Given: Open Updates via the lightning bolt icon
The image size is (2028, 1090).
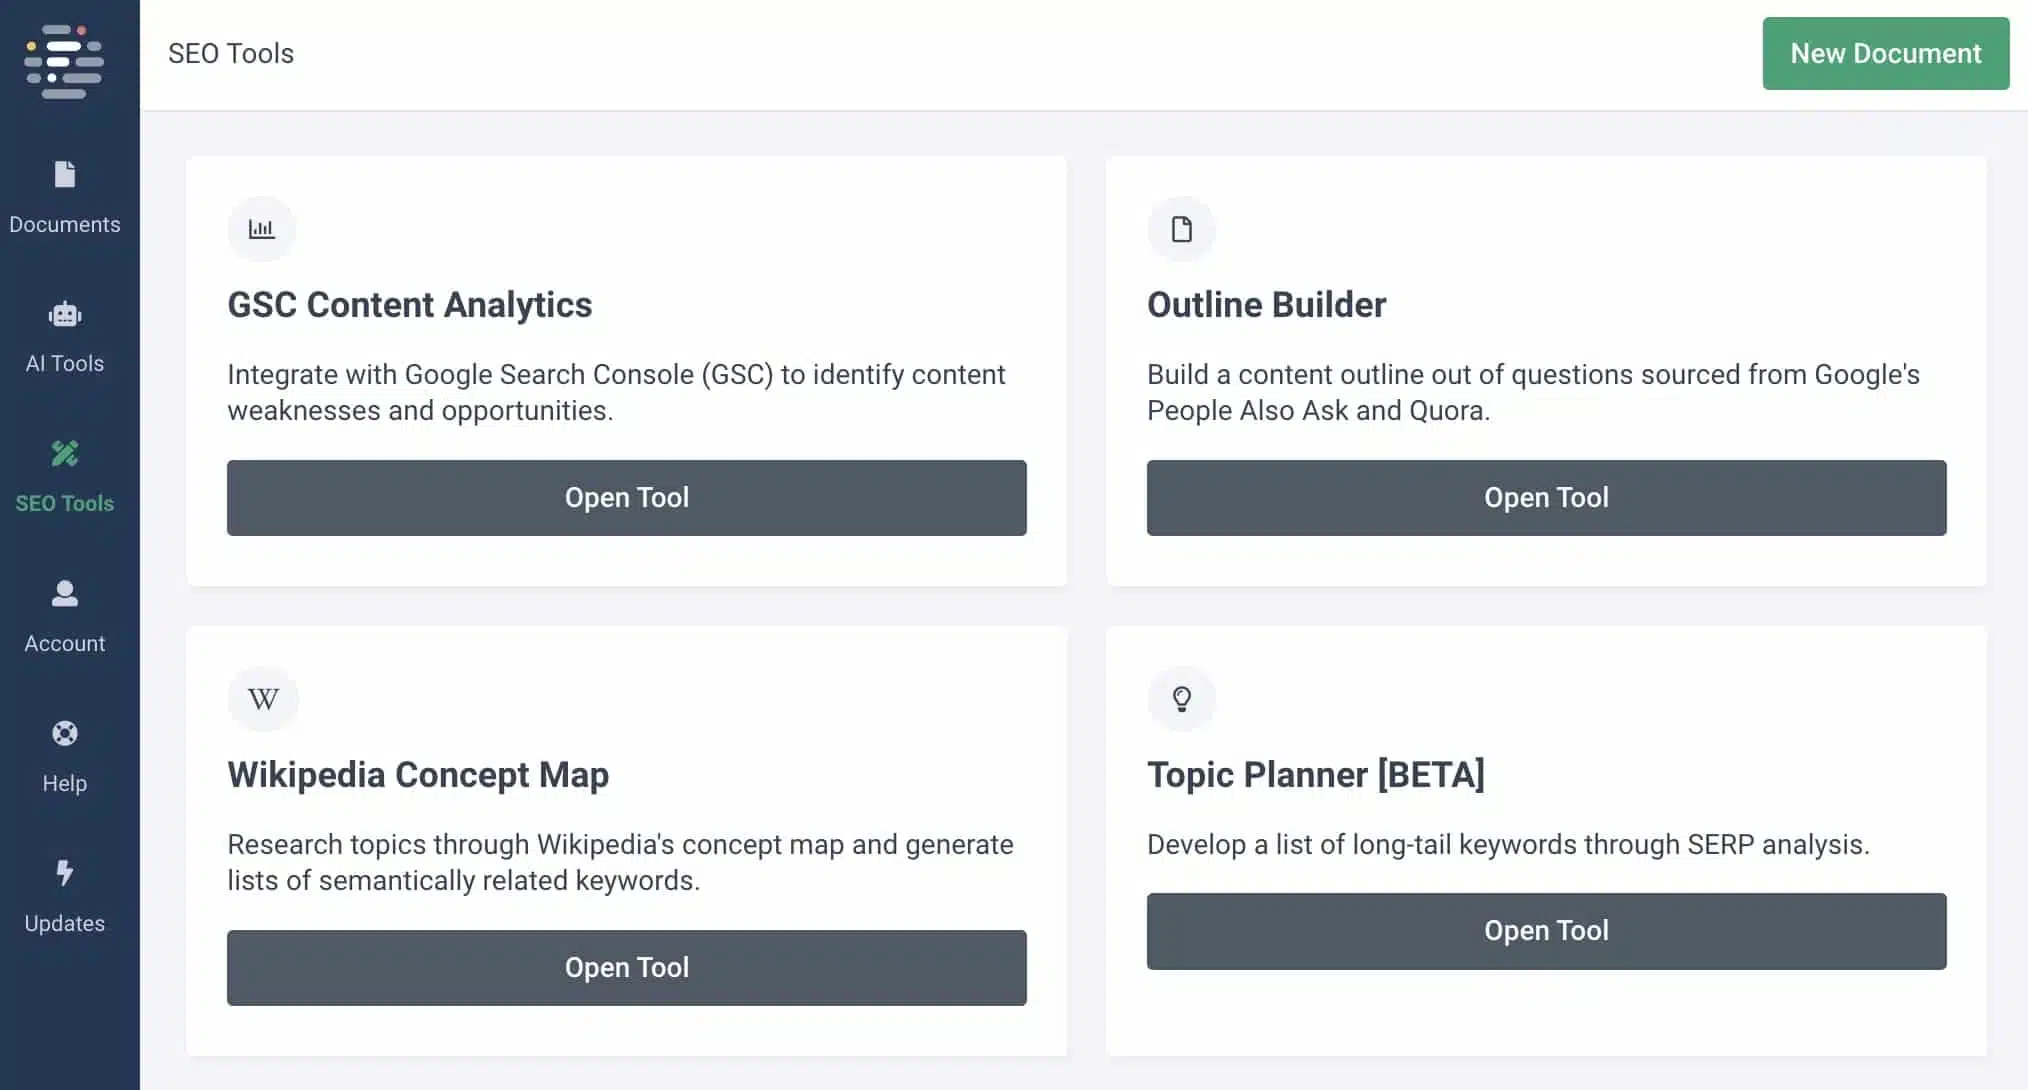Looking at the screenshot, I should pyautogui.click(x=65, y=873).
